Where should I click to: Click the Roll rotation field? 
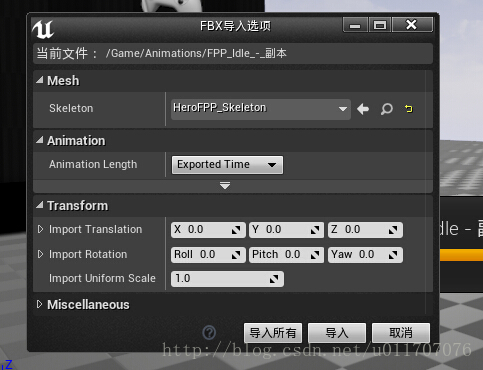(x=208, y=255)
